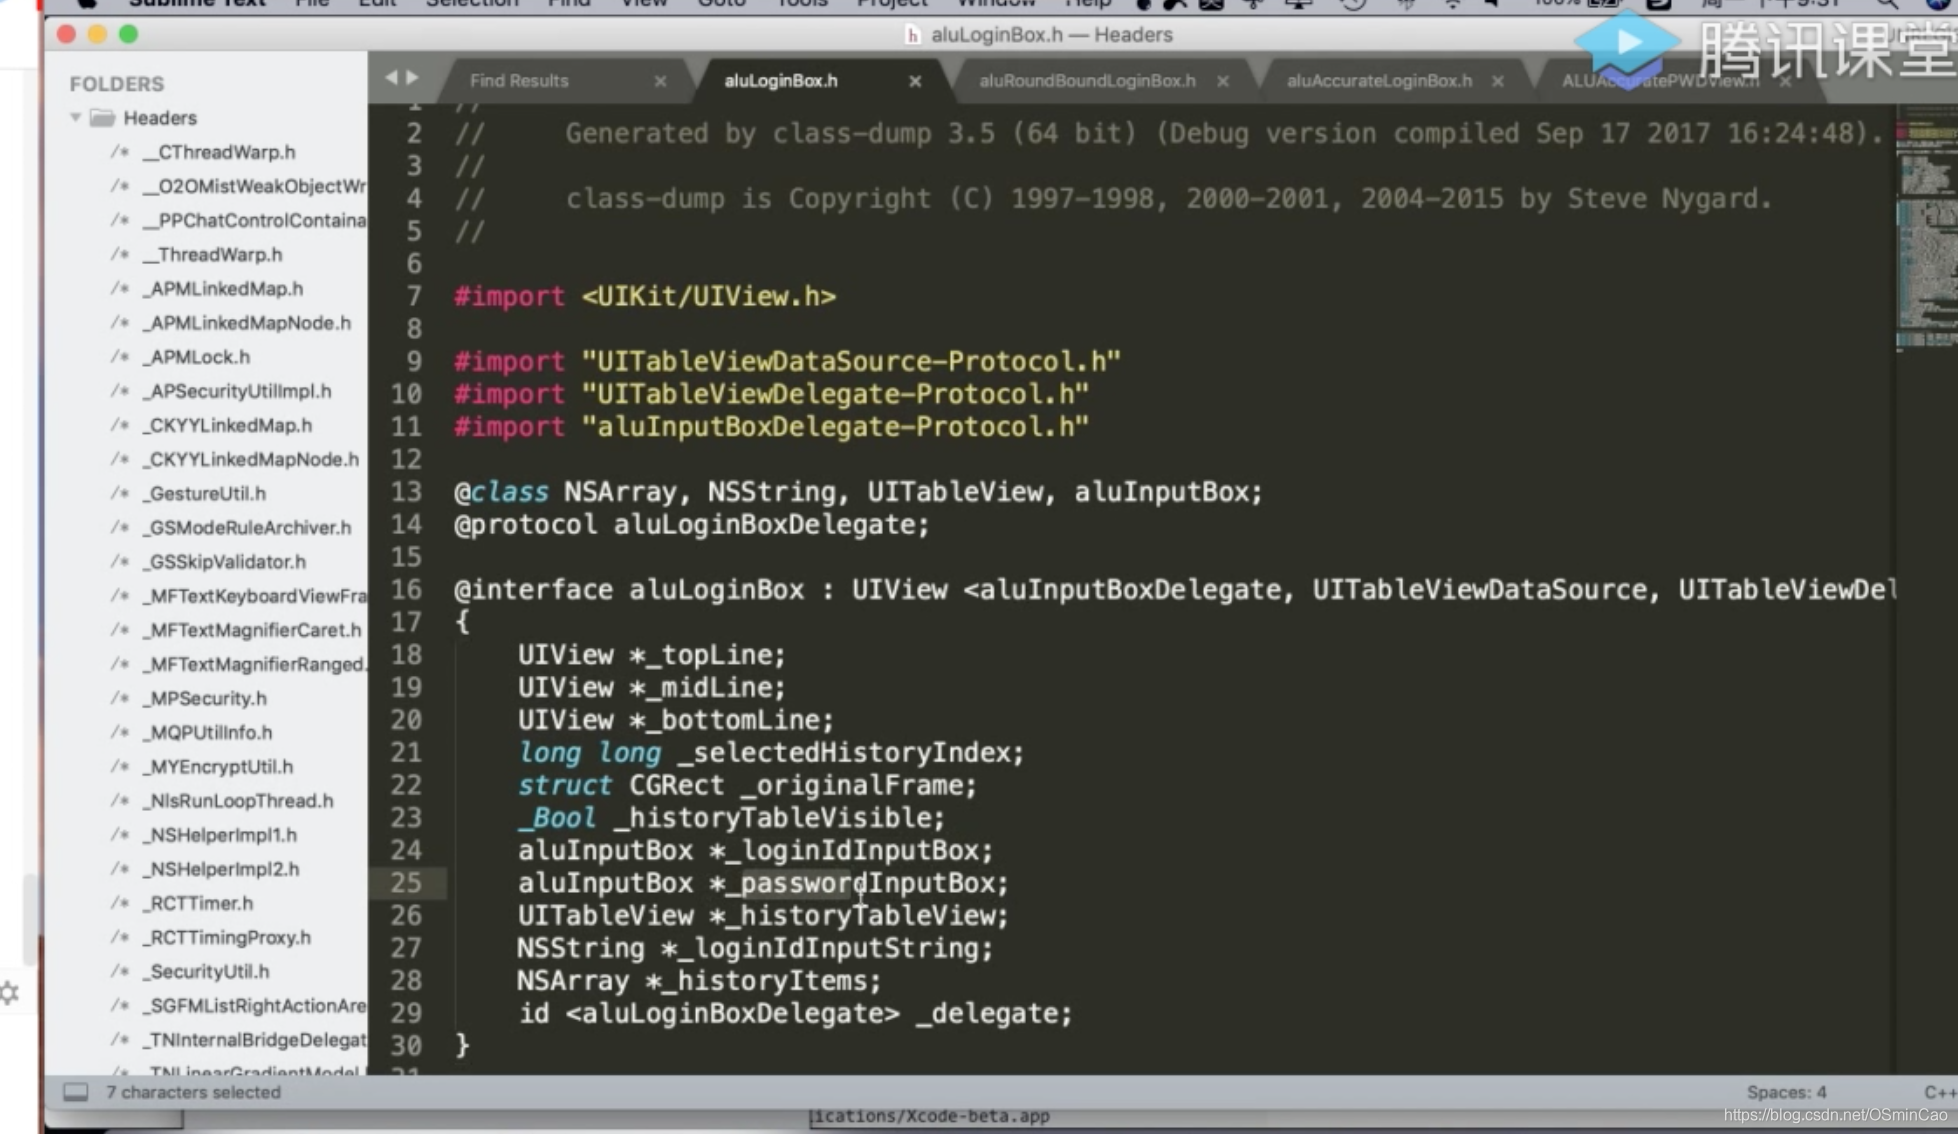Click the file icon in window title
1958x1134 pixels.
tap(912, 35)
